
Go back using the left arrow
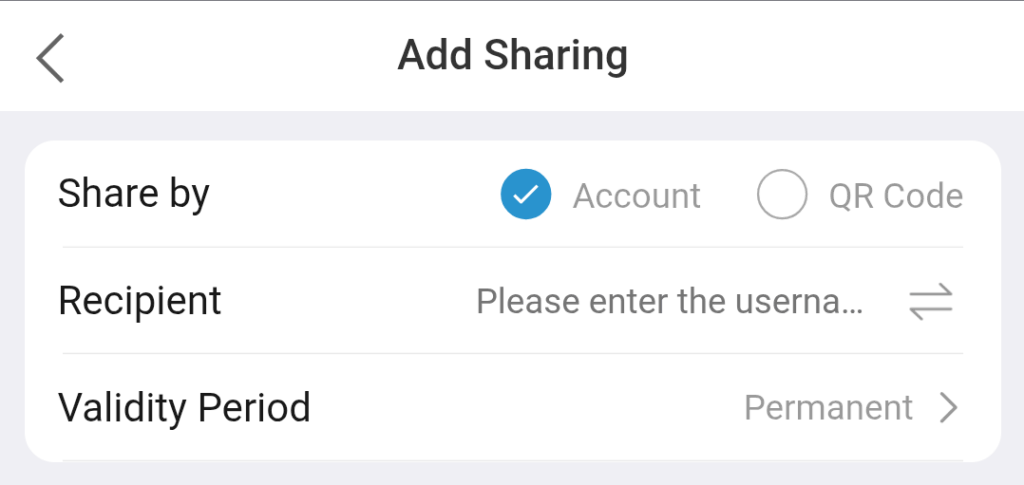[x=50, y=57]
